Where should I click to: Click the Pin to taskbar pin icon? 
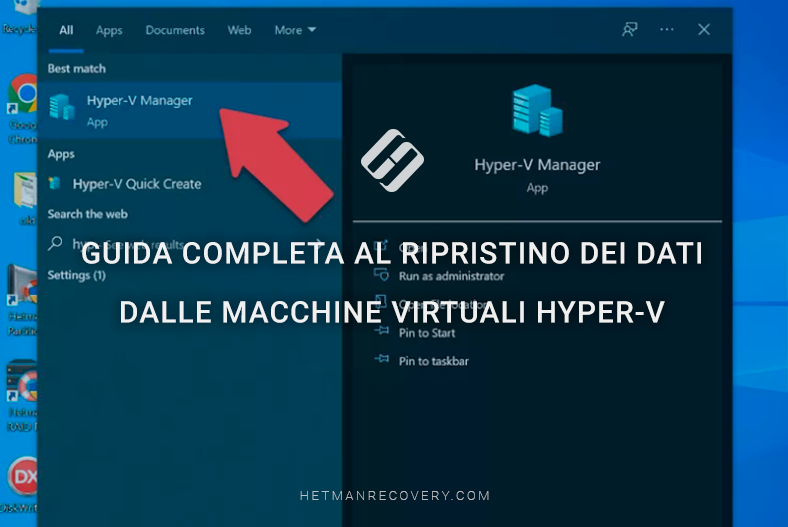pos(382,359)
